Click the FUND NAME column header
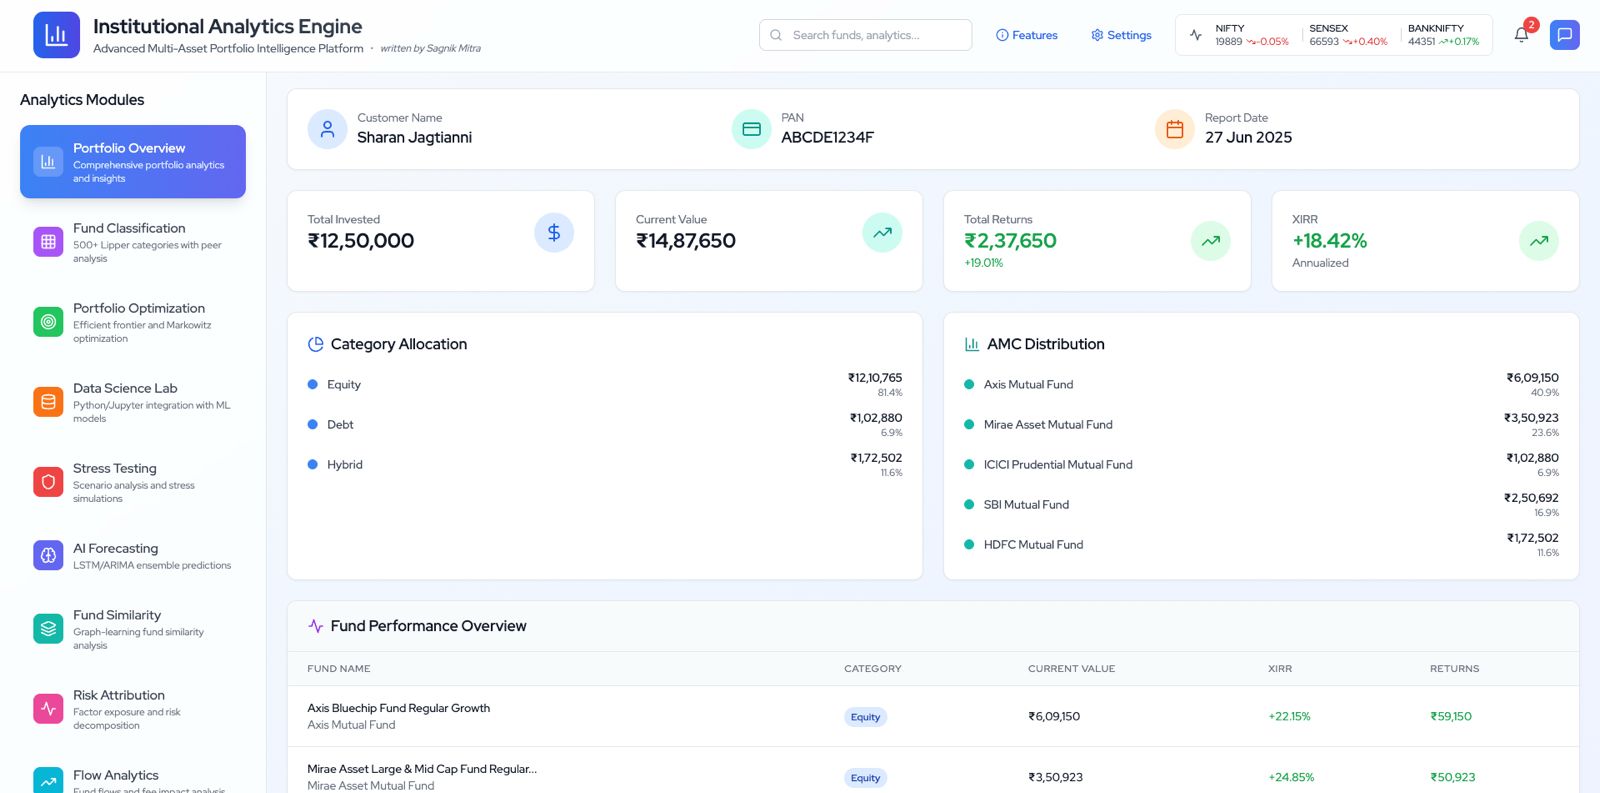The width and height of the screenshot is (1600, 793). click(339, 669)
